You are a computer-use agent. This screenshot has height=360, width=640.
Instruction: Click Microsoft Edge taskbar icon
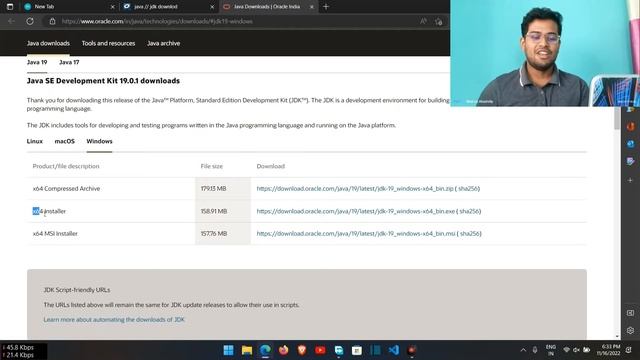click(265, 350)
